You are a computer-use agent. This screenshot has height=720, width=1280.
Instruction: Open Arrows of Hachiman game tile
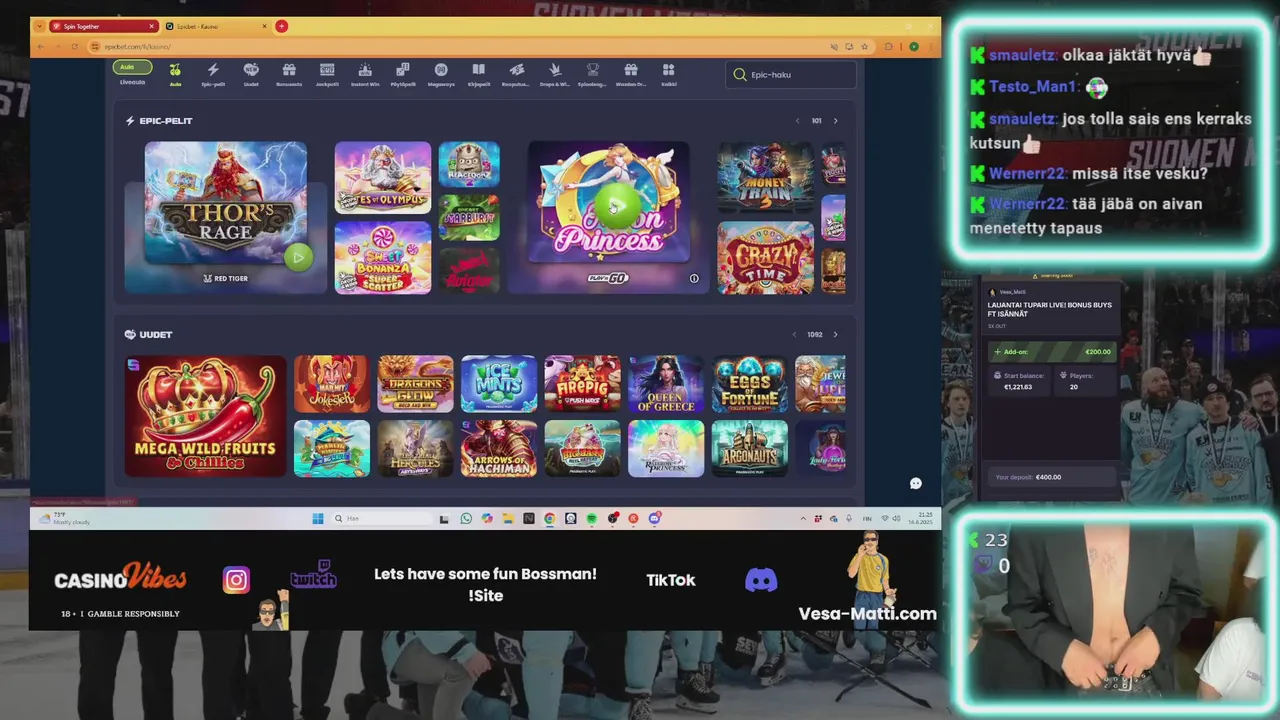click(x=499, y=448)
